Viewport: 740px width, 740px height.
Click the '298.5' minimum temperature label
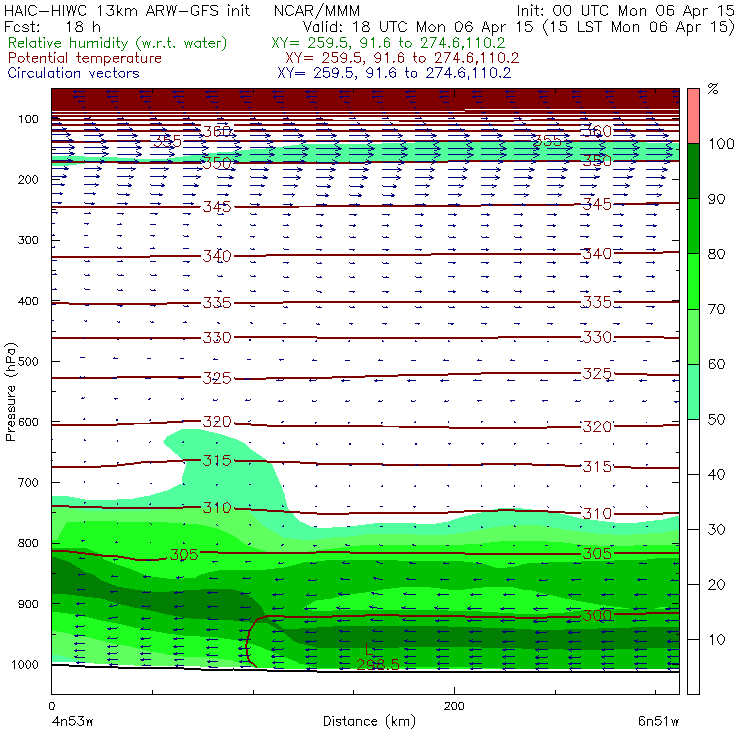[378, 664]
